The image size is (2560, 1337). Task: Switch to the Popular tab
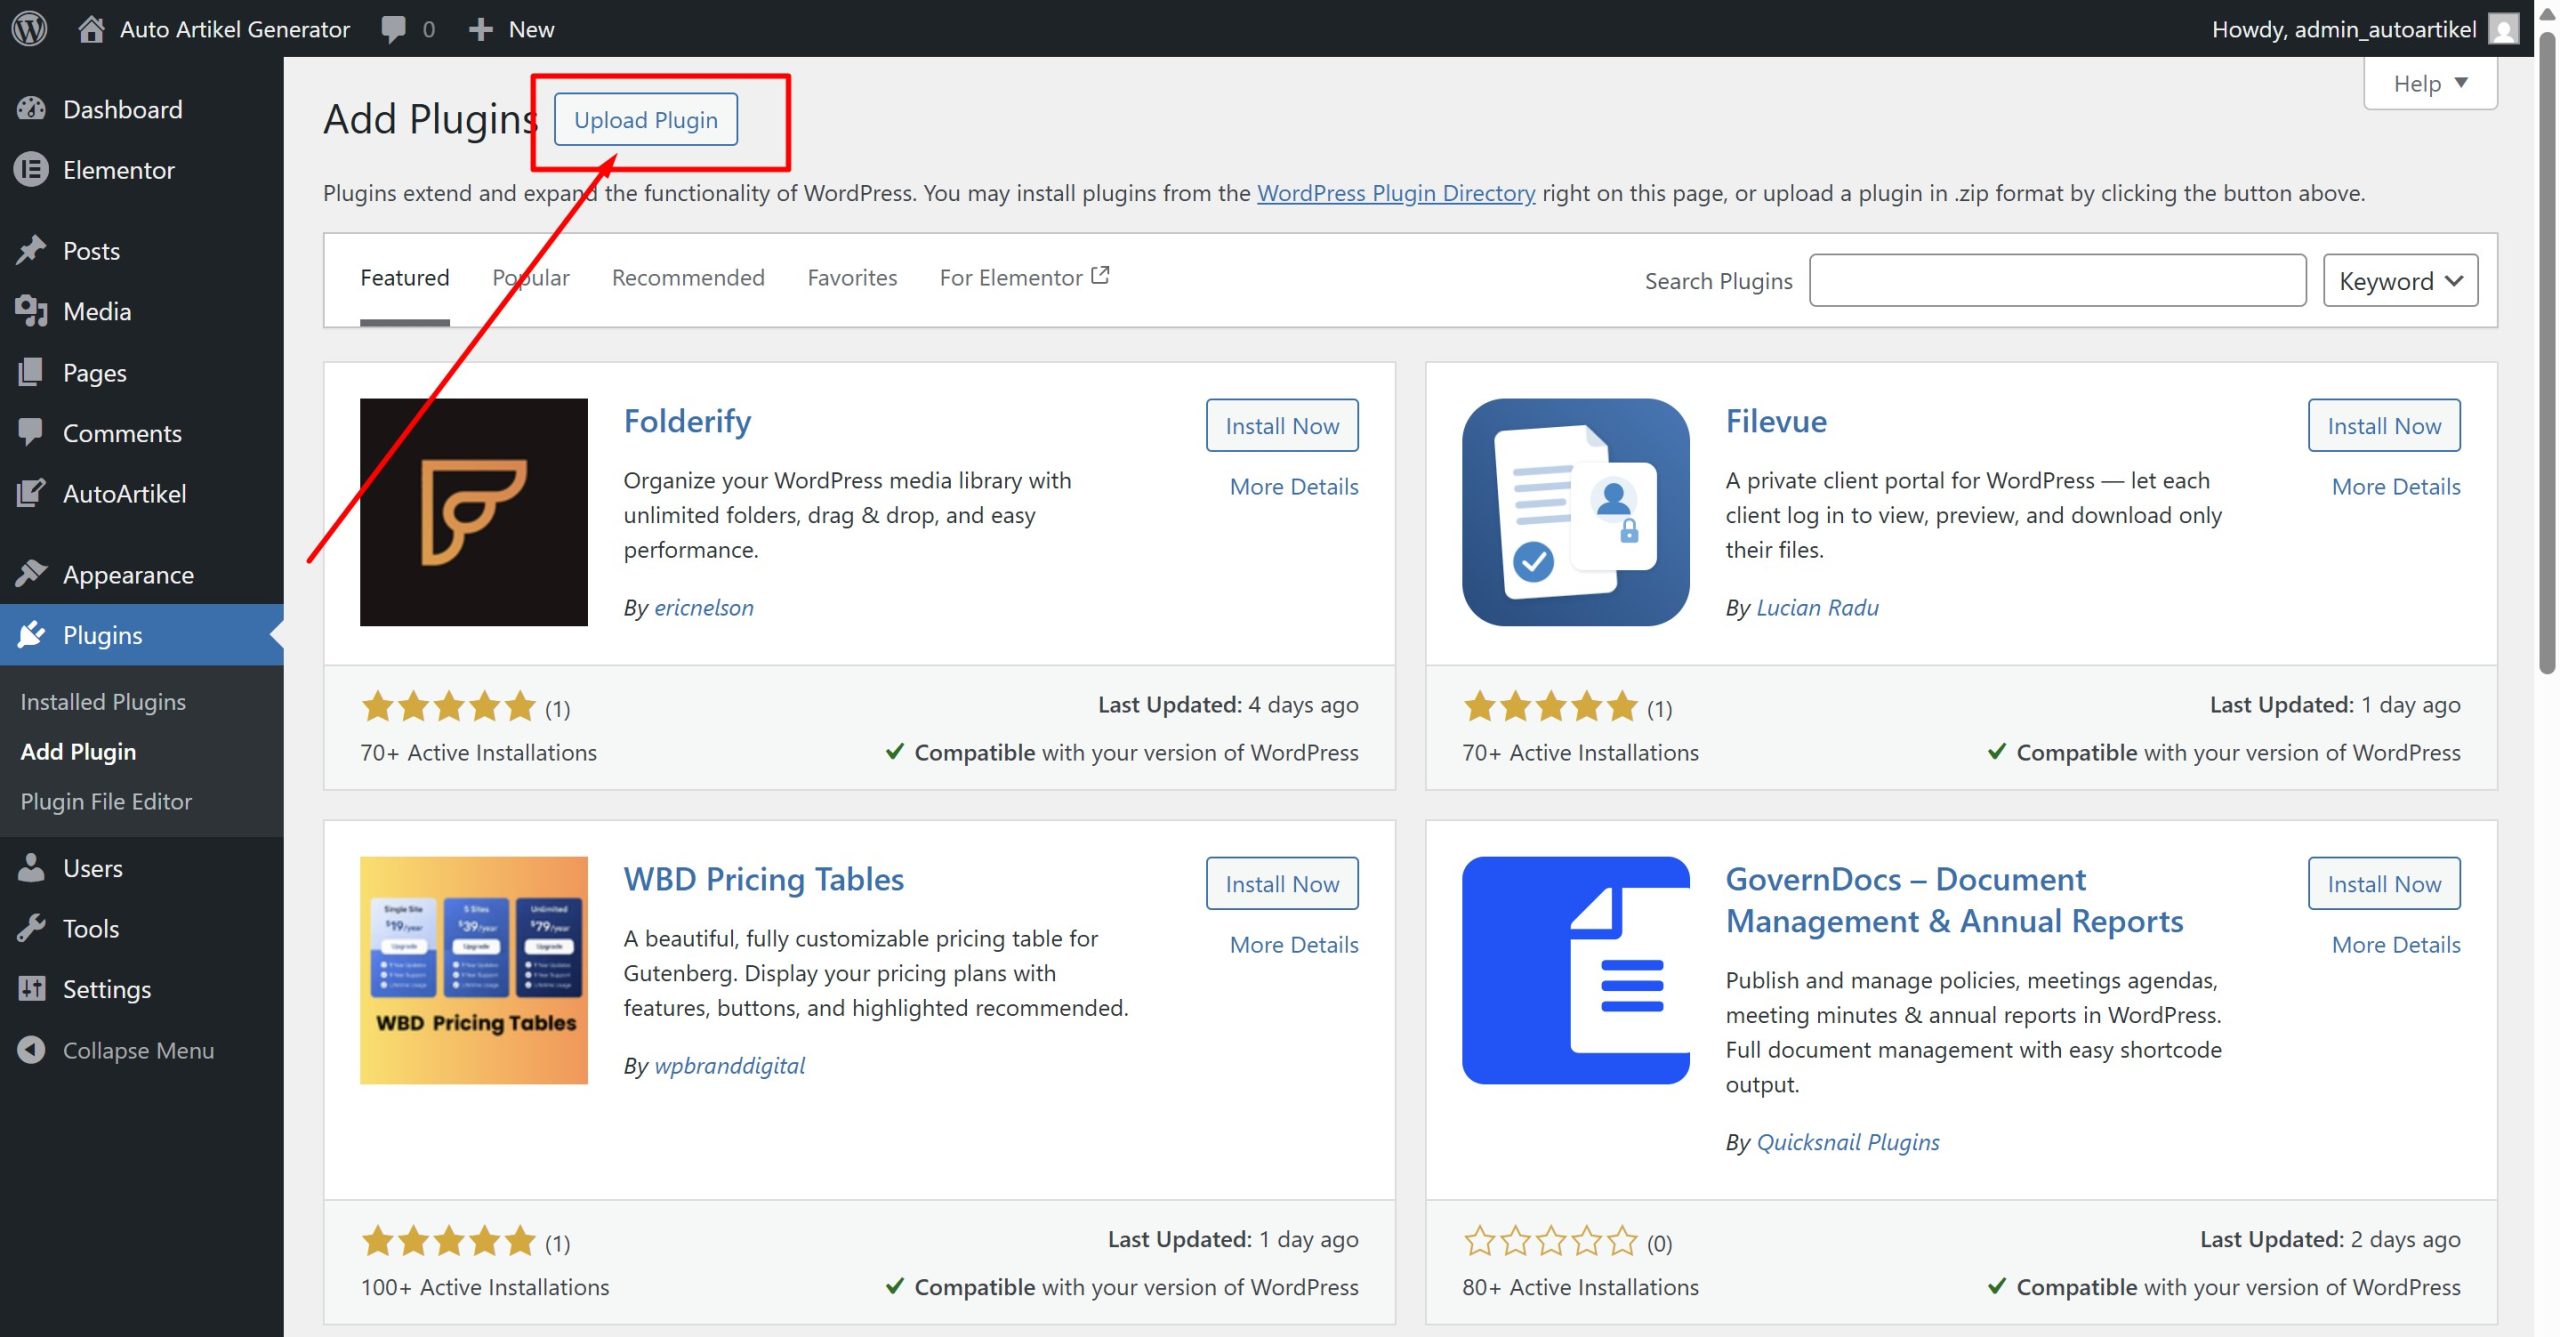point(530,278)
